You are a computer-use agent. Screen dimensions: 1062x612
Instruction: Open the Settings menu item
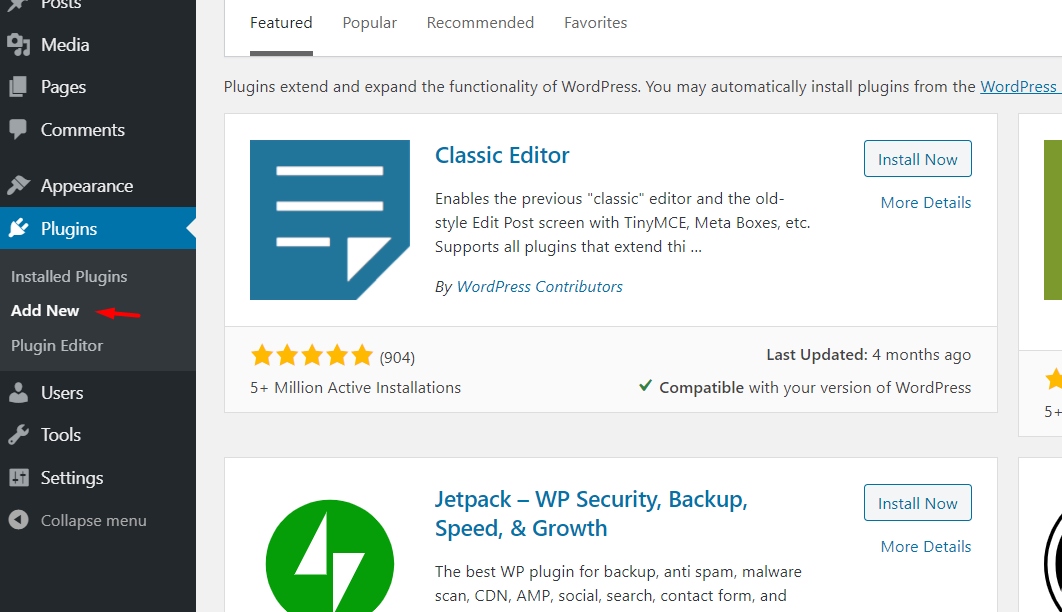tap(98, 477)
